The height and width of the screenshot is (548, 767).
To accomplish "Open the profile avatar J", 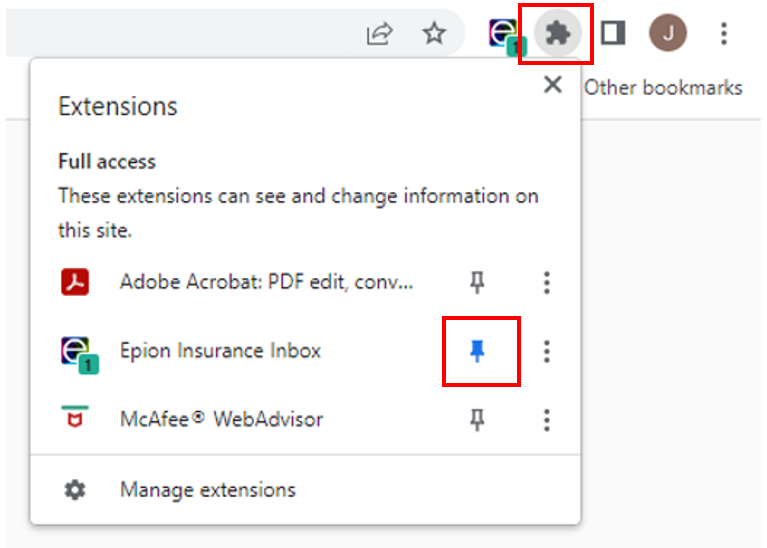I will click(x=668, y=33).
